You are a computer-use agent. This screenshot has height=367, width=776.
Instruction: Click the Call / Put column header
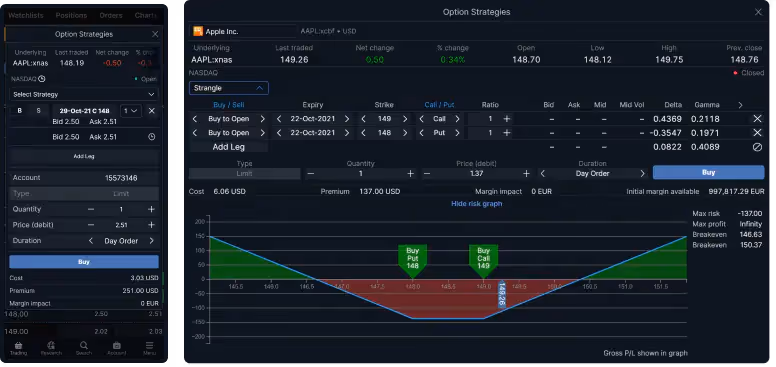439,105
